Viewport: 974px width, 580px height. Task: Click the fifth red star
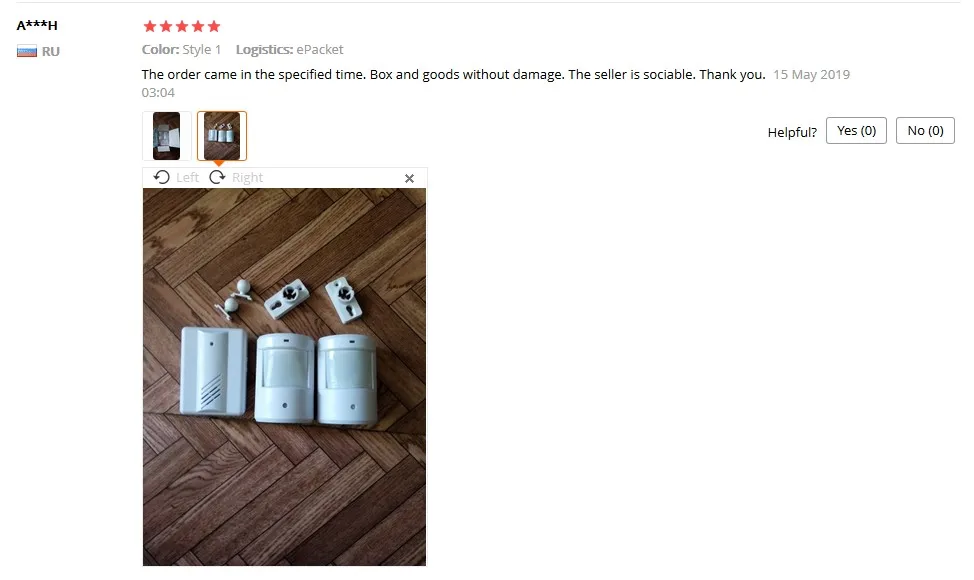click(214, 26)
